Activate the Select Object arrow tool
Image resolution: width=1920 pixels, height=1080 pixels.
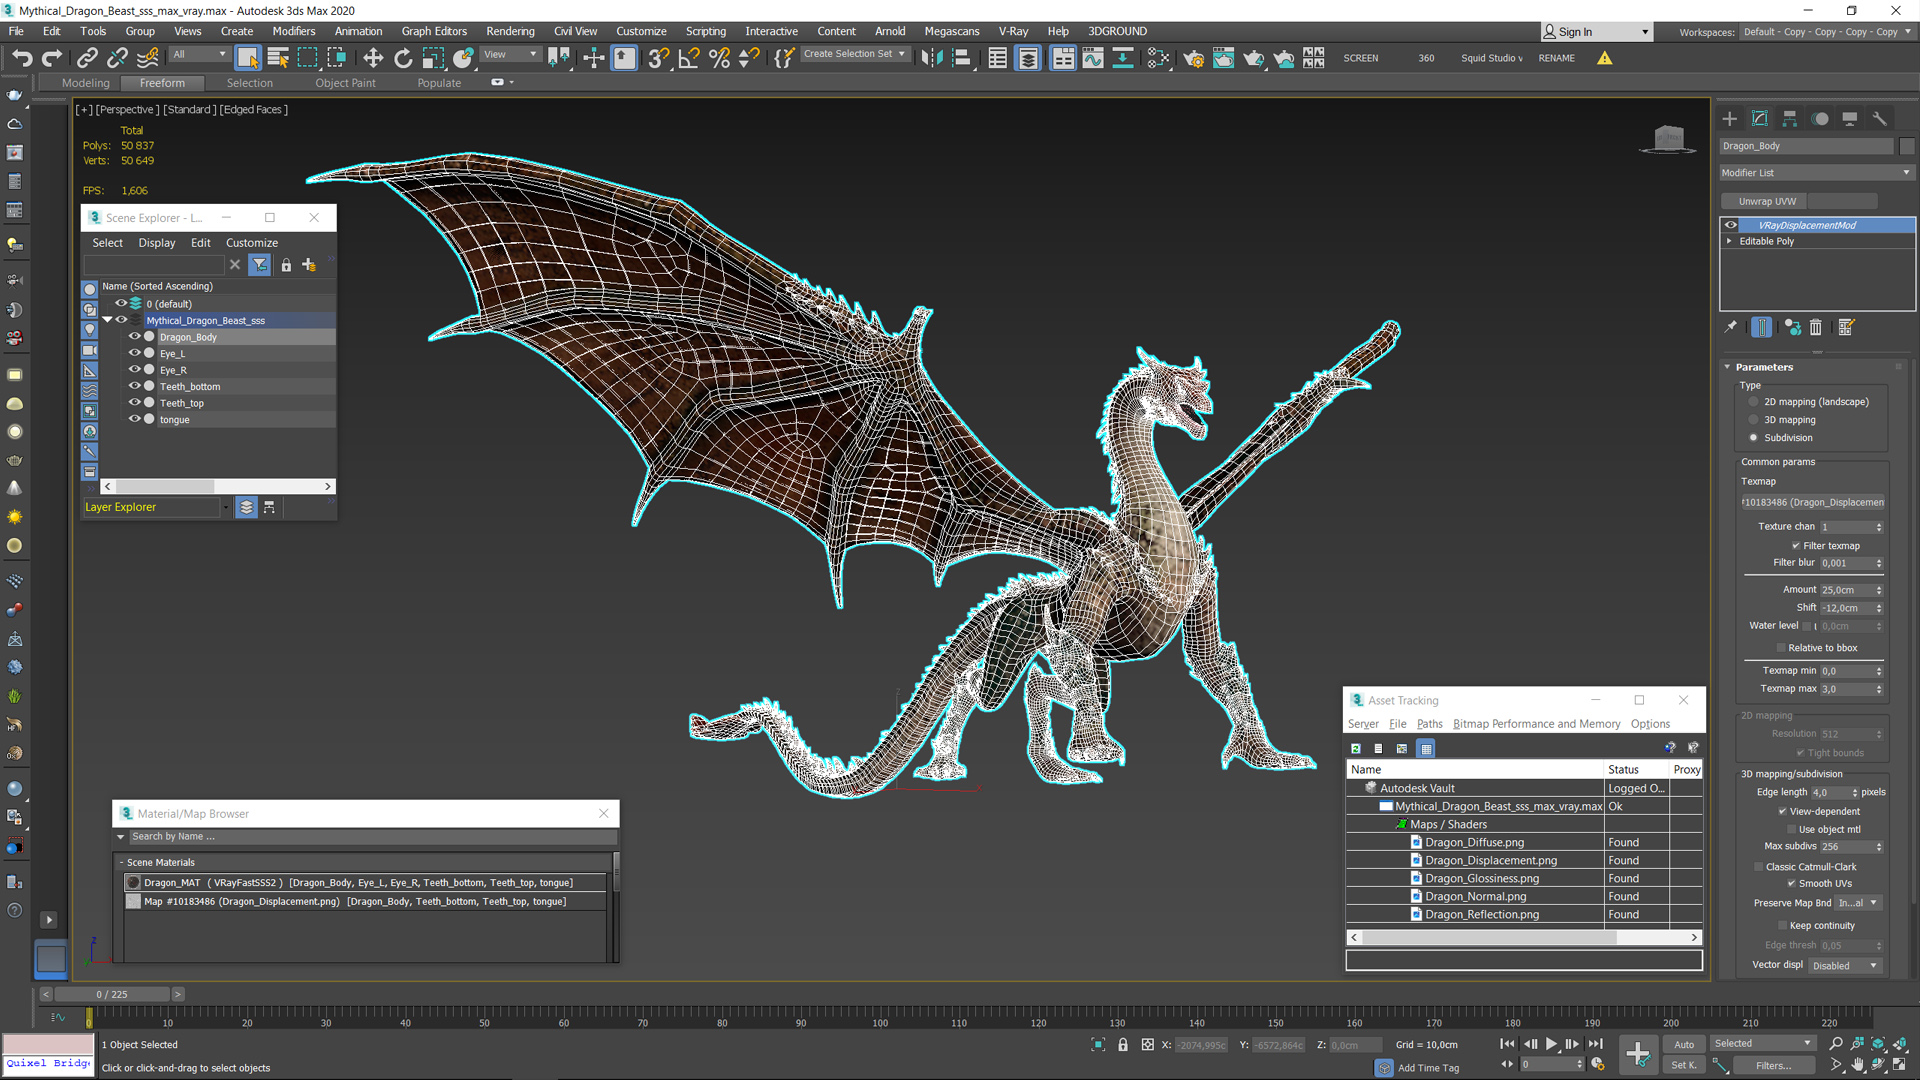click(x=247, y=58)
